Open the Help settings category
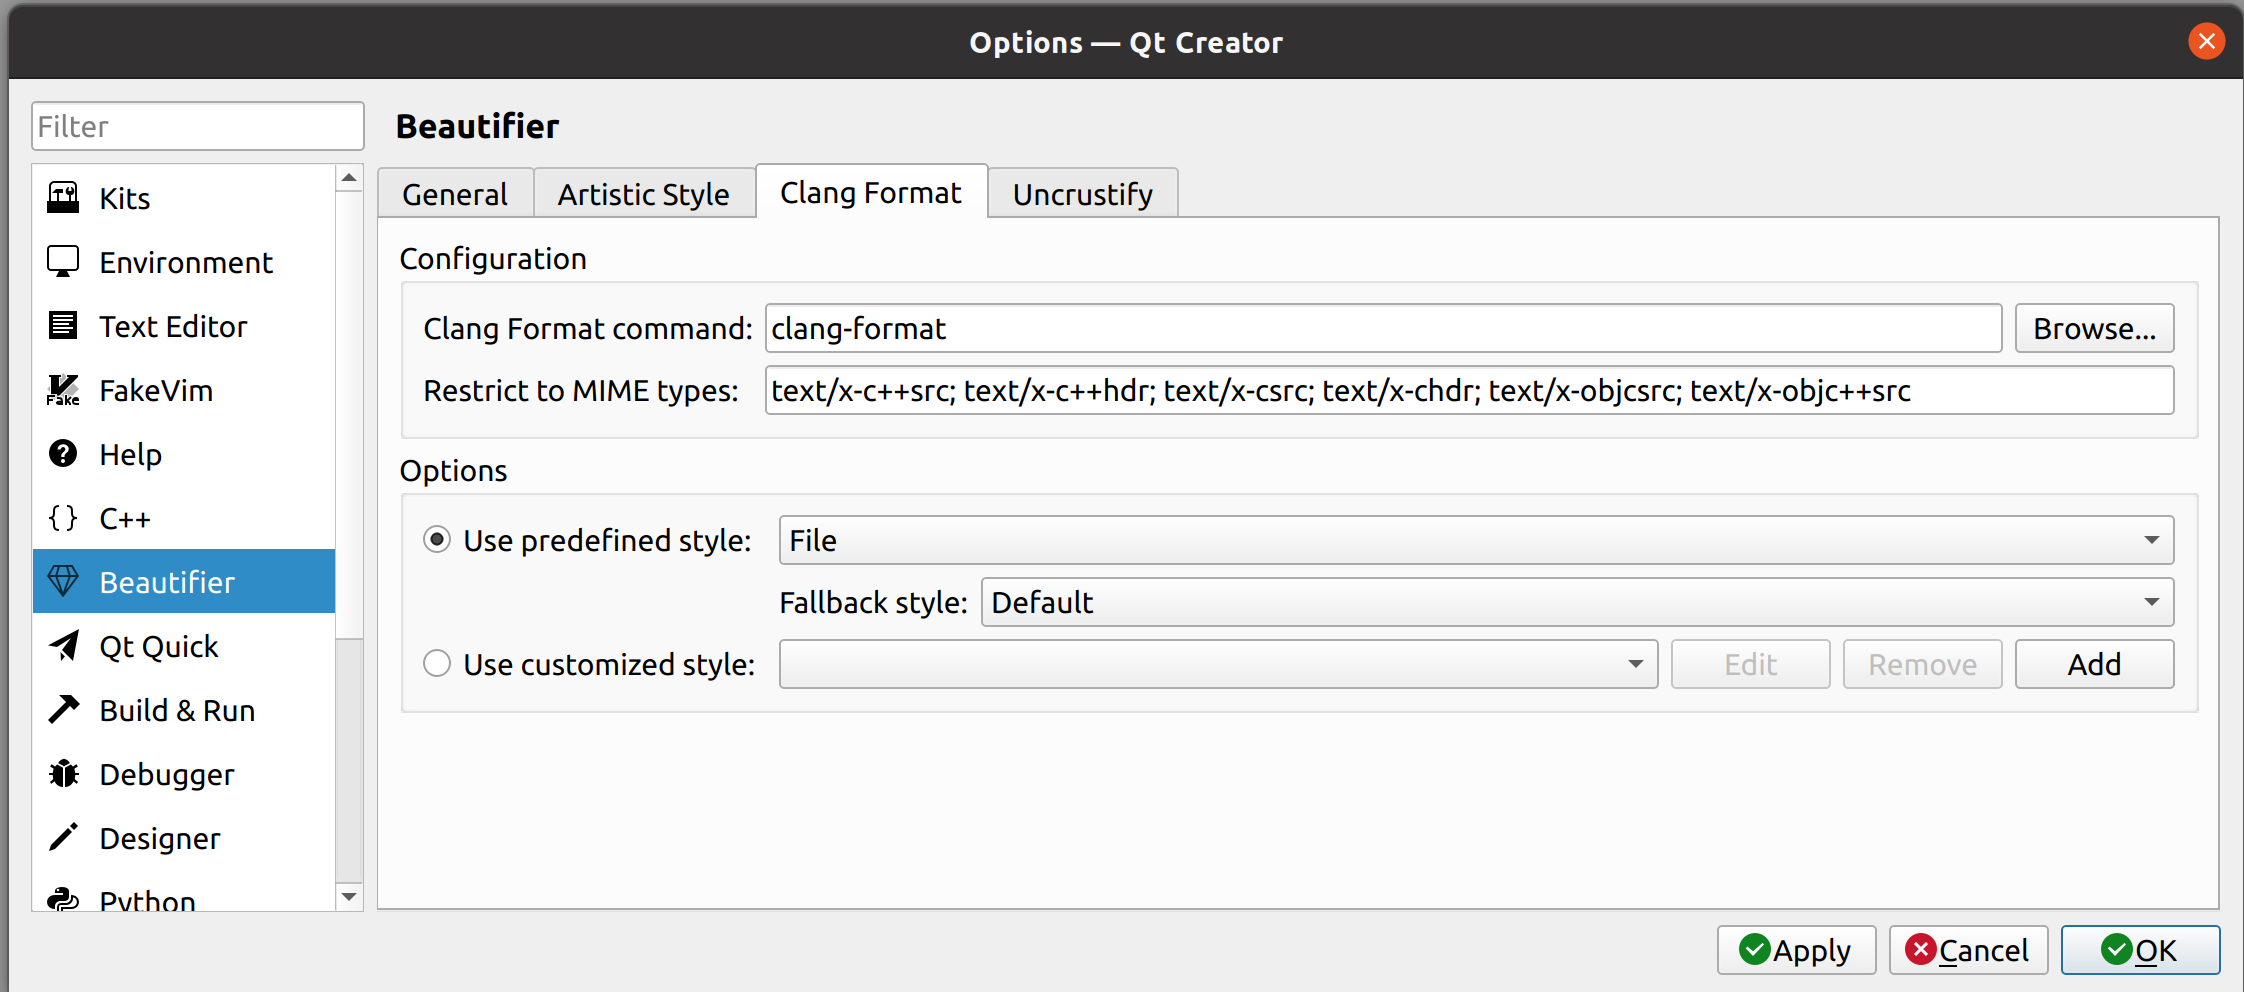The width and height of the screenshot is (2244, 992). (x=184, y=454)
